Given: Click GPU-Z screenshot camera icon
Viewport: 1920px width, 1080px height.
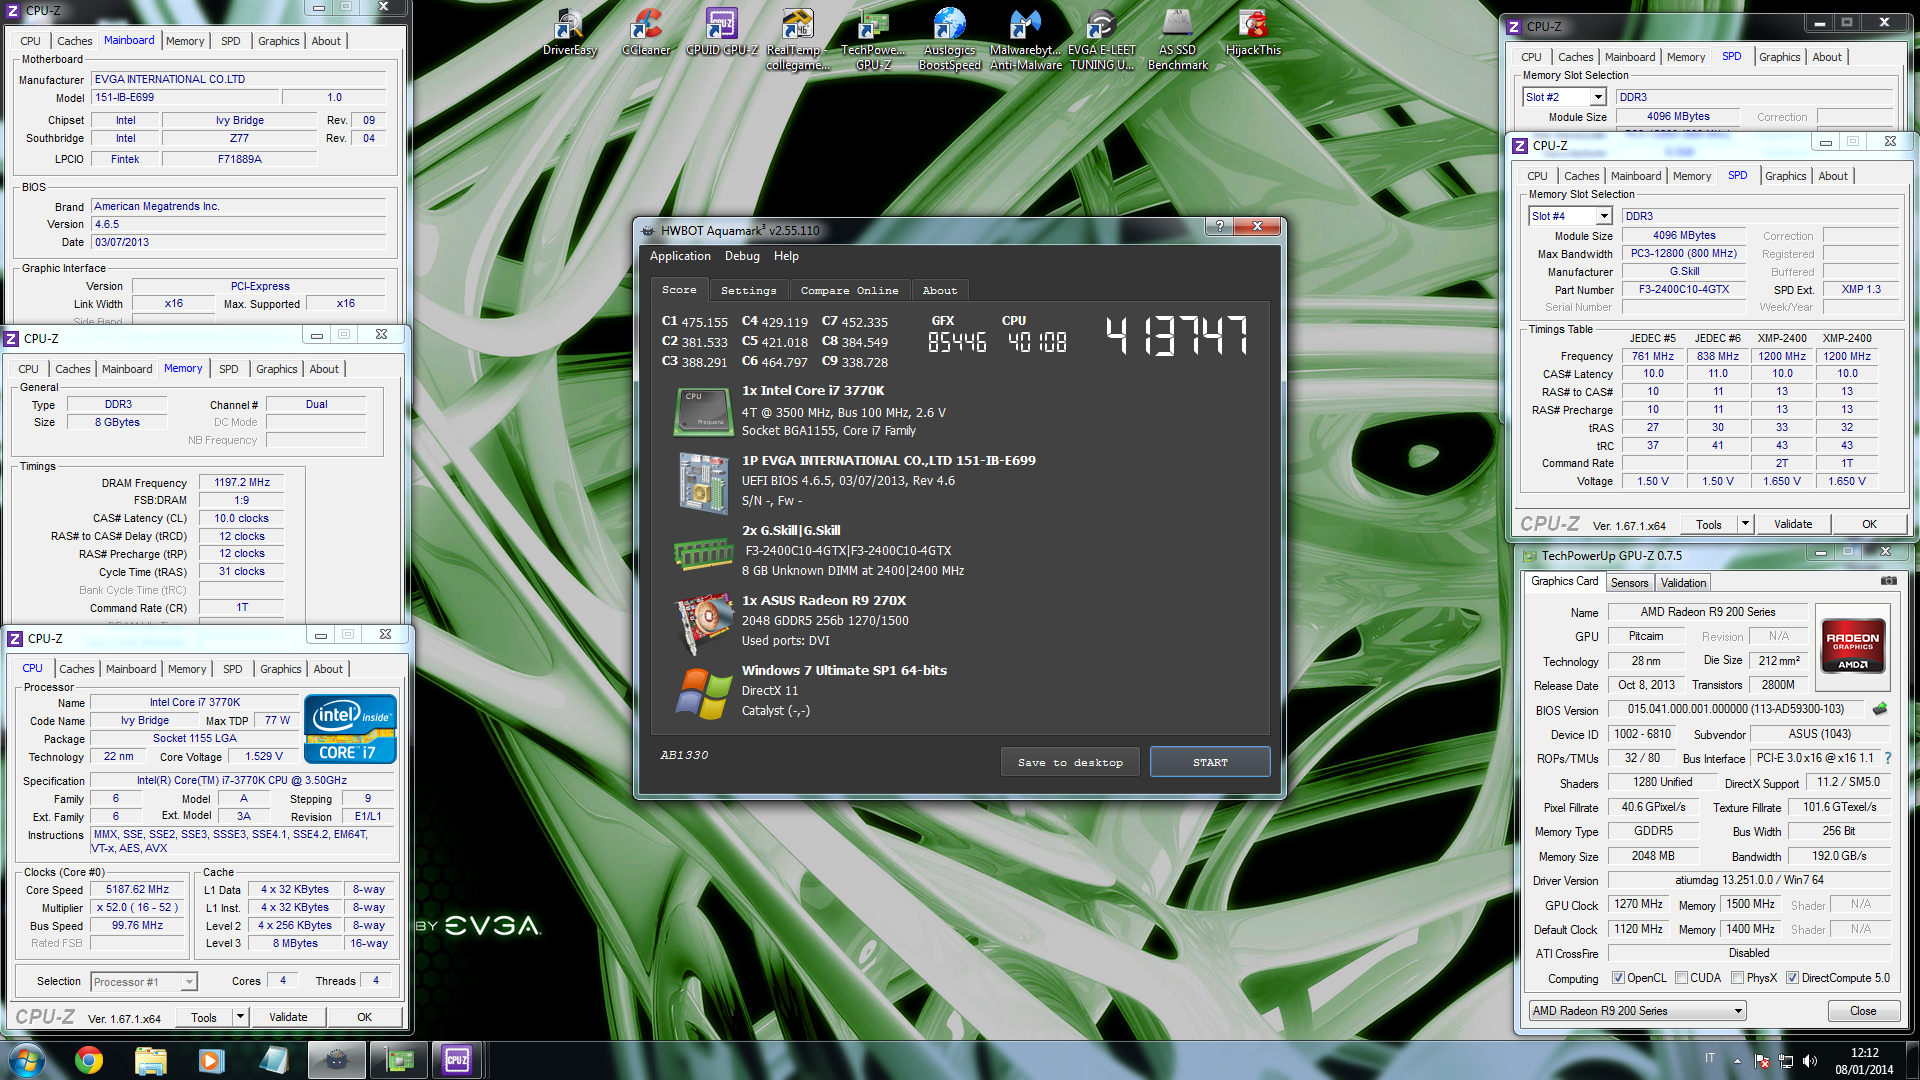Looking at the screenshot, I should point(1888,581).
